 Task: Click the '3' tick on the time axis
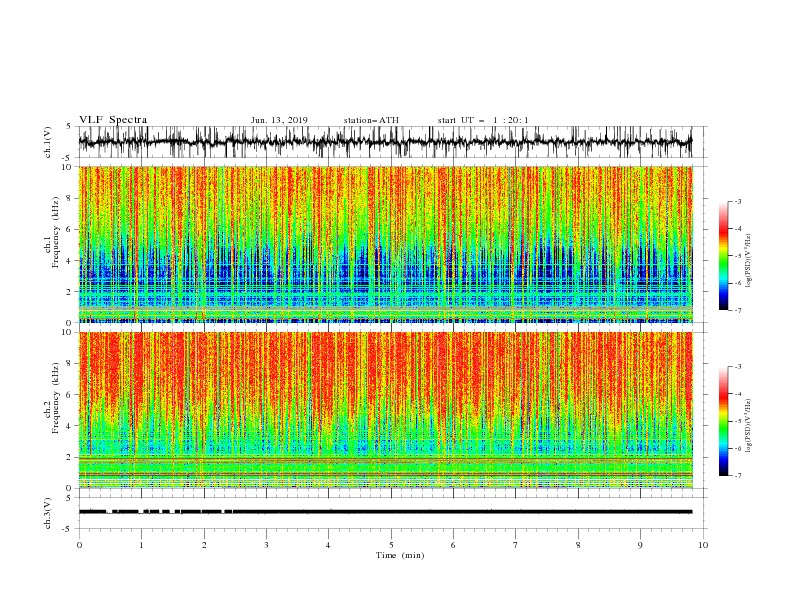(266, 545)
